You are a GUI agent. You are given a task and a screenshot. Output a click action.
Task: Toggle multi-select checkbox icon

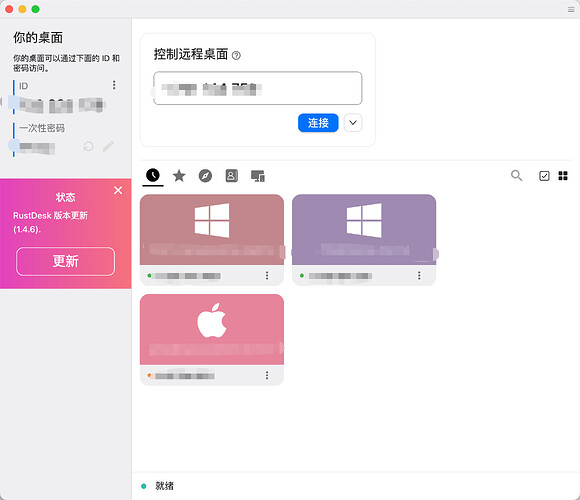544,176
